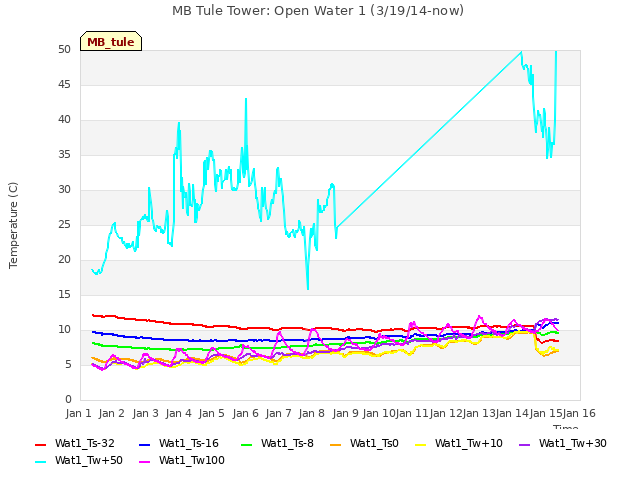
Task: Click the 30 y-axis tick label
Action: 64,189
